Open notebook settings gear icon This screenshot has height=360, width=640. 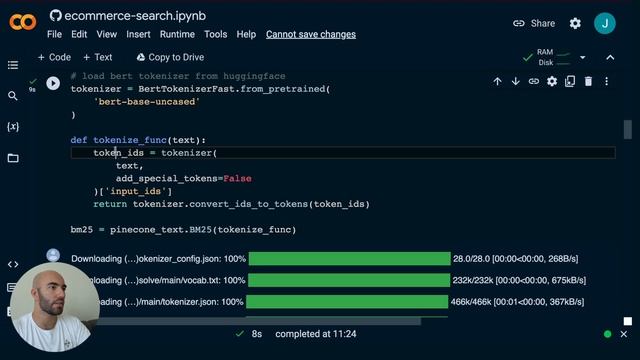575,23
